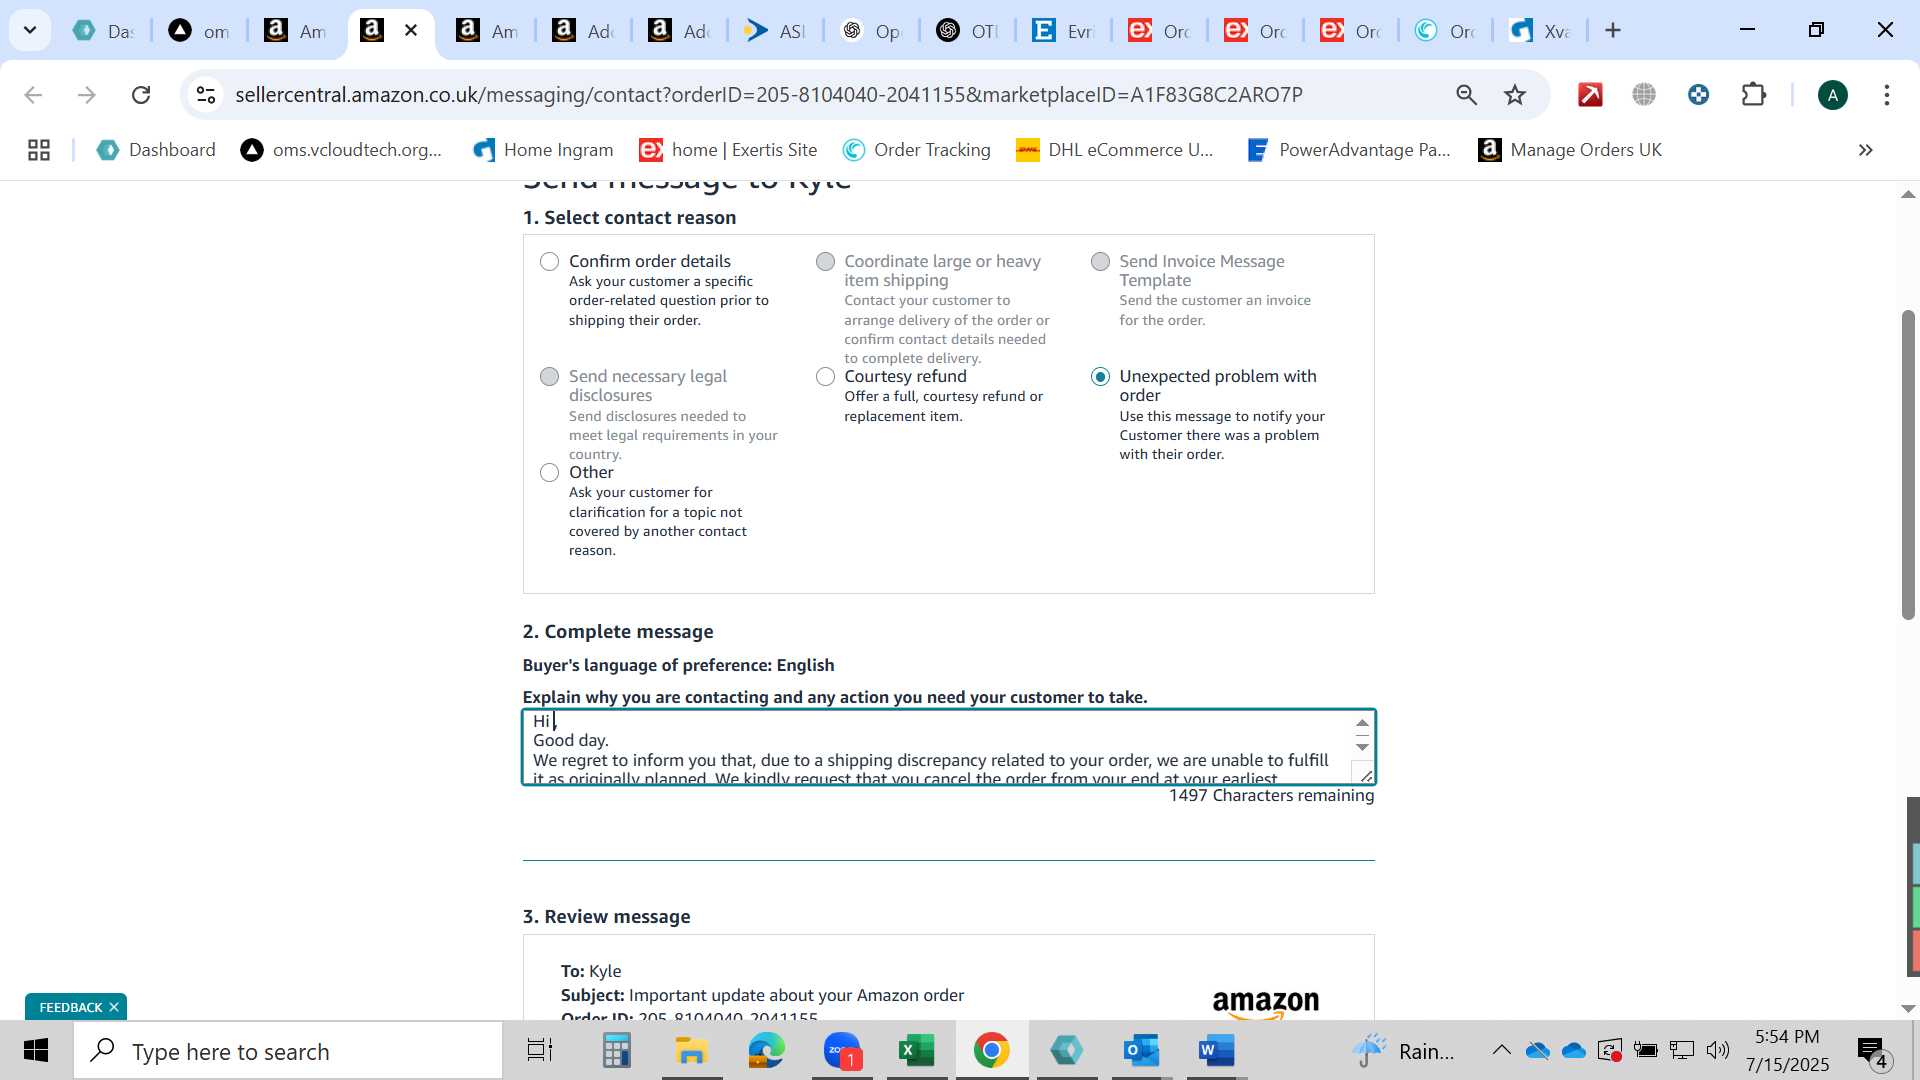Click the message box scroll down arrow

[1362, 747]
